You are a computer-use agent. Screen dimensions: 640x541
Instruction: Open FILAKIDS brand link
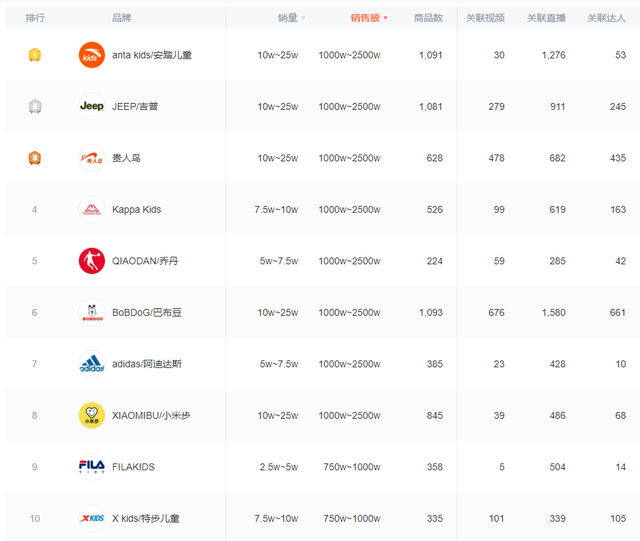click(133, 467)
